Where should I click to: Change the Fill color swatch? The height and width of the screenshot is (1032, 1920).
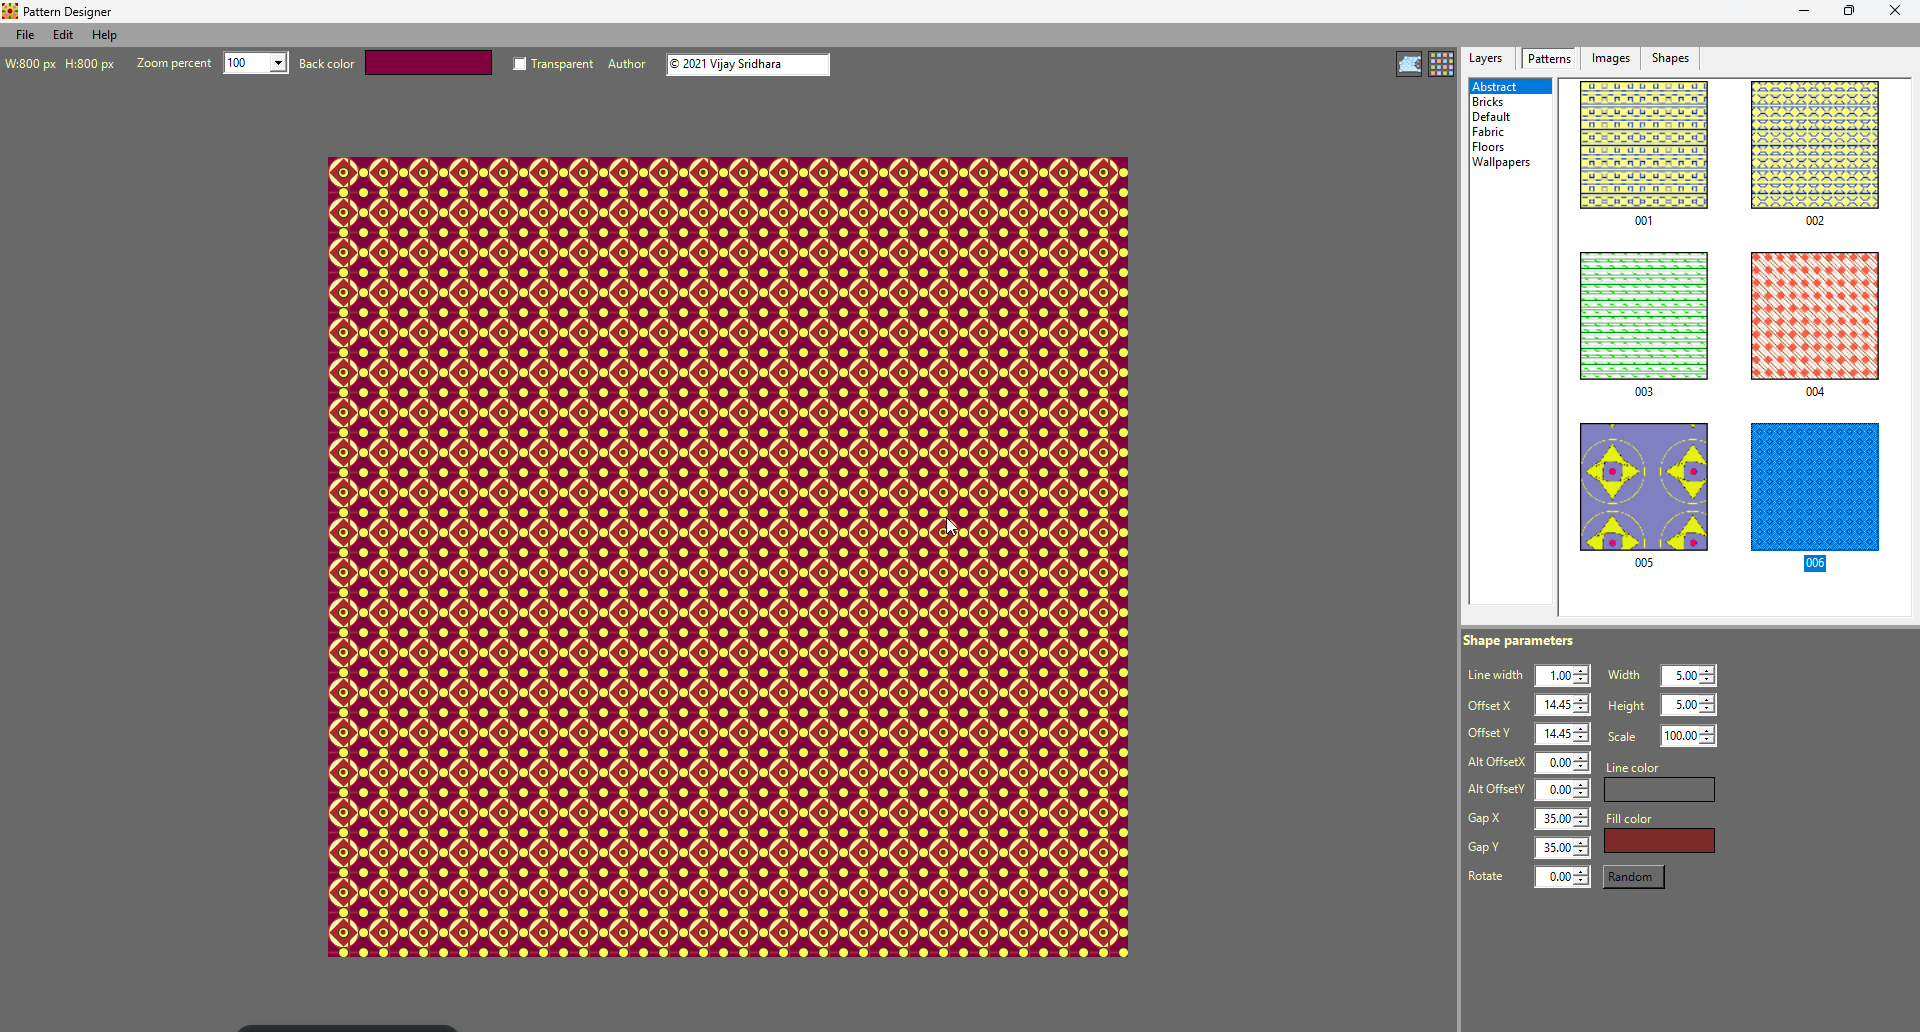(1659, 840)
